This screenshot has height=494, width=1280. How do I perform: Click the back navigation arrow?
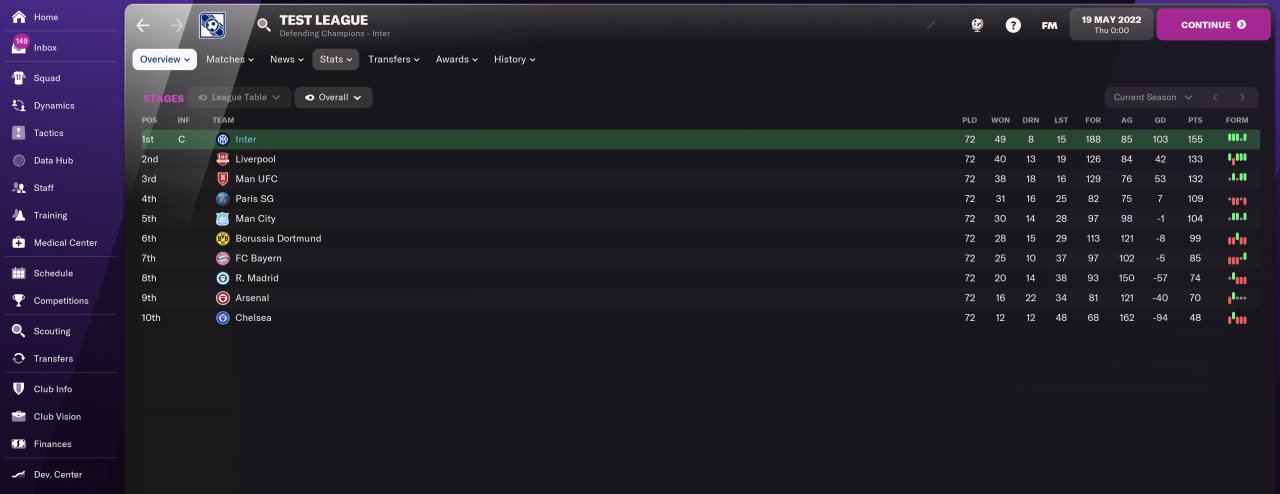143,25
